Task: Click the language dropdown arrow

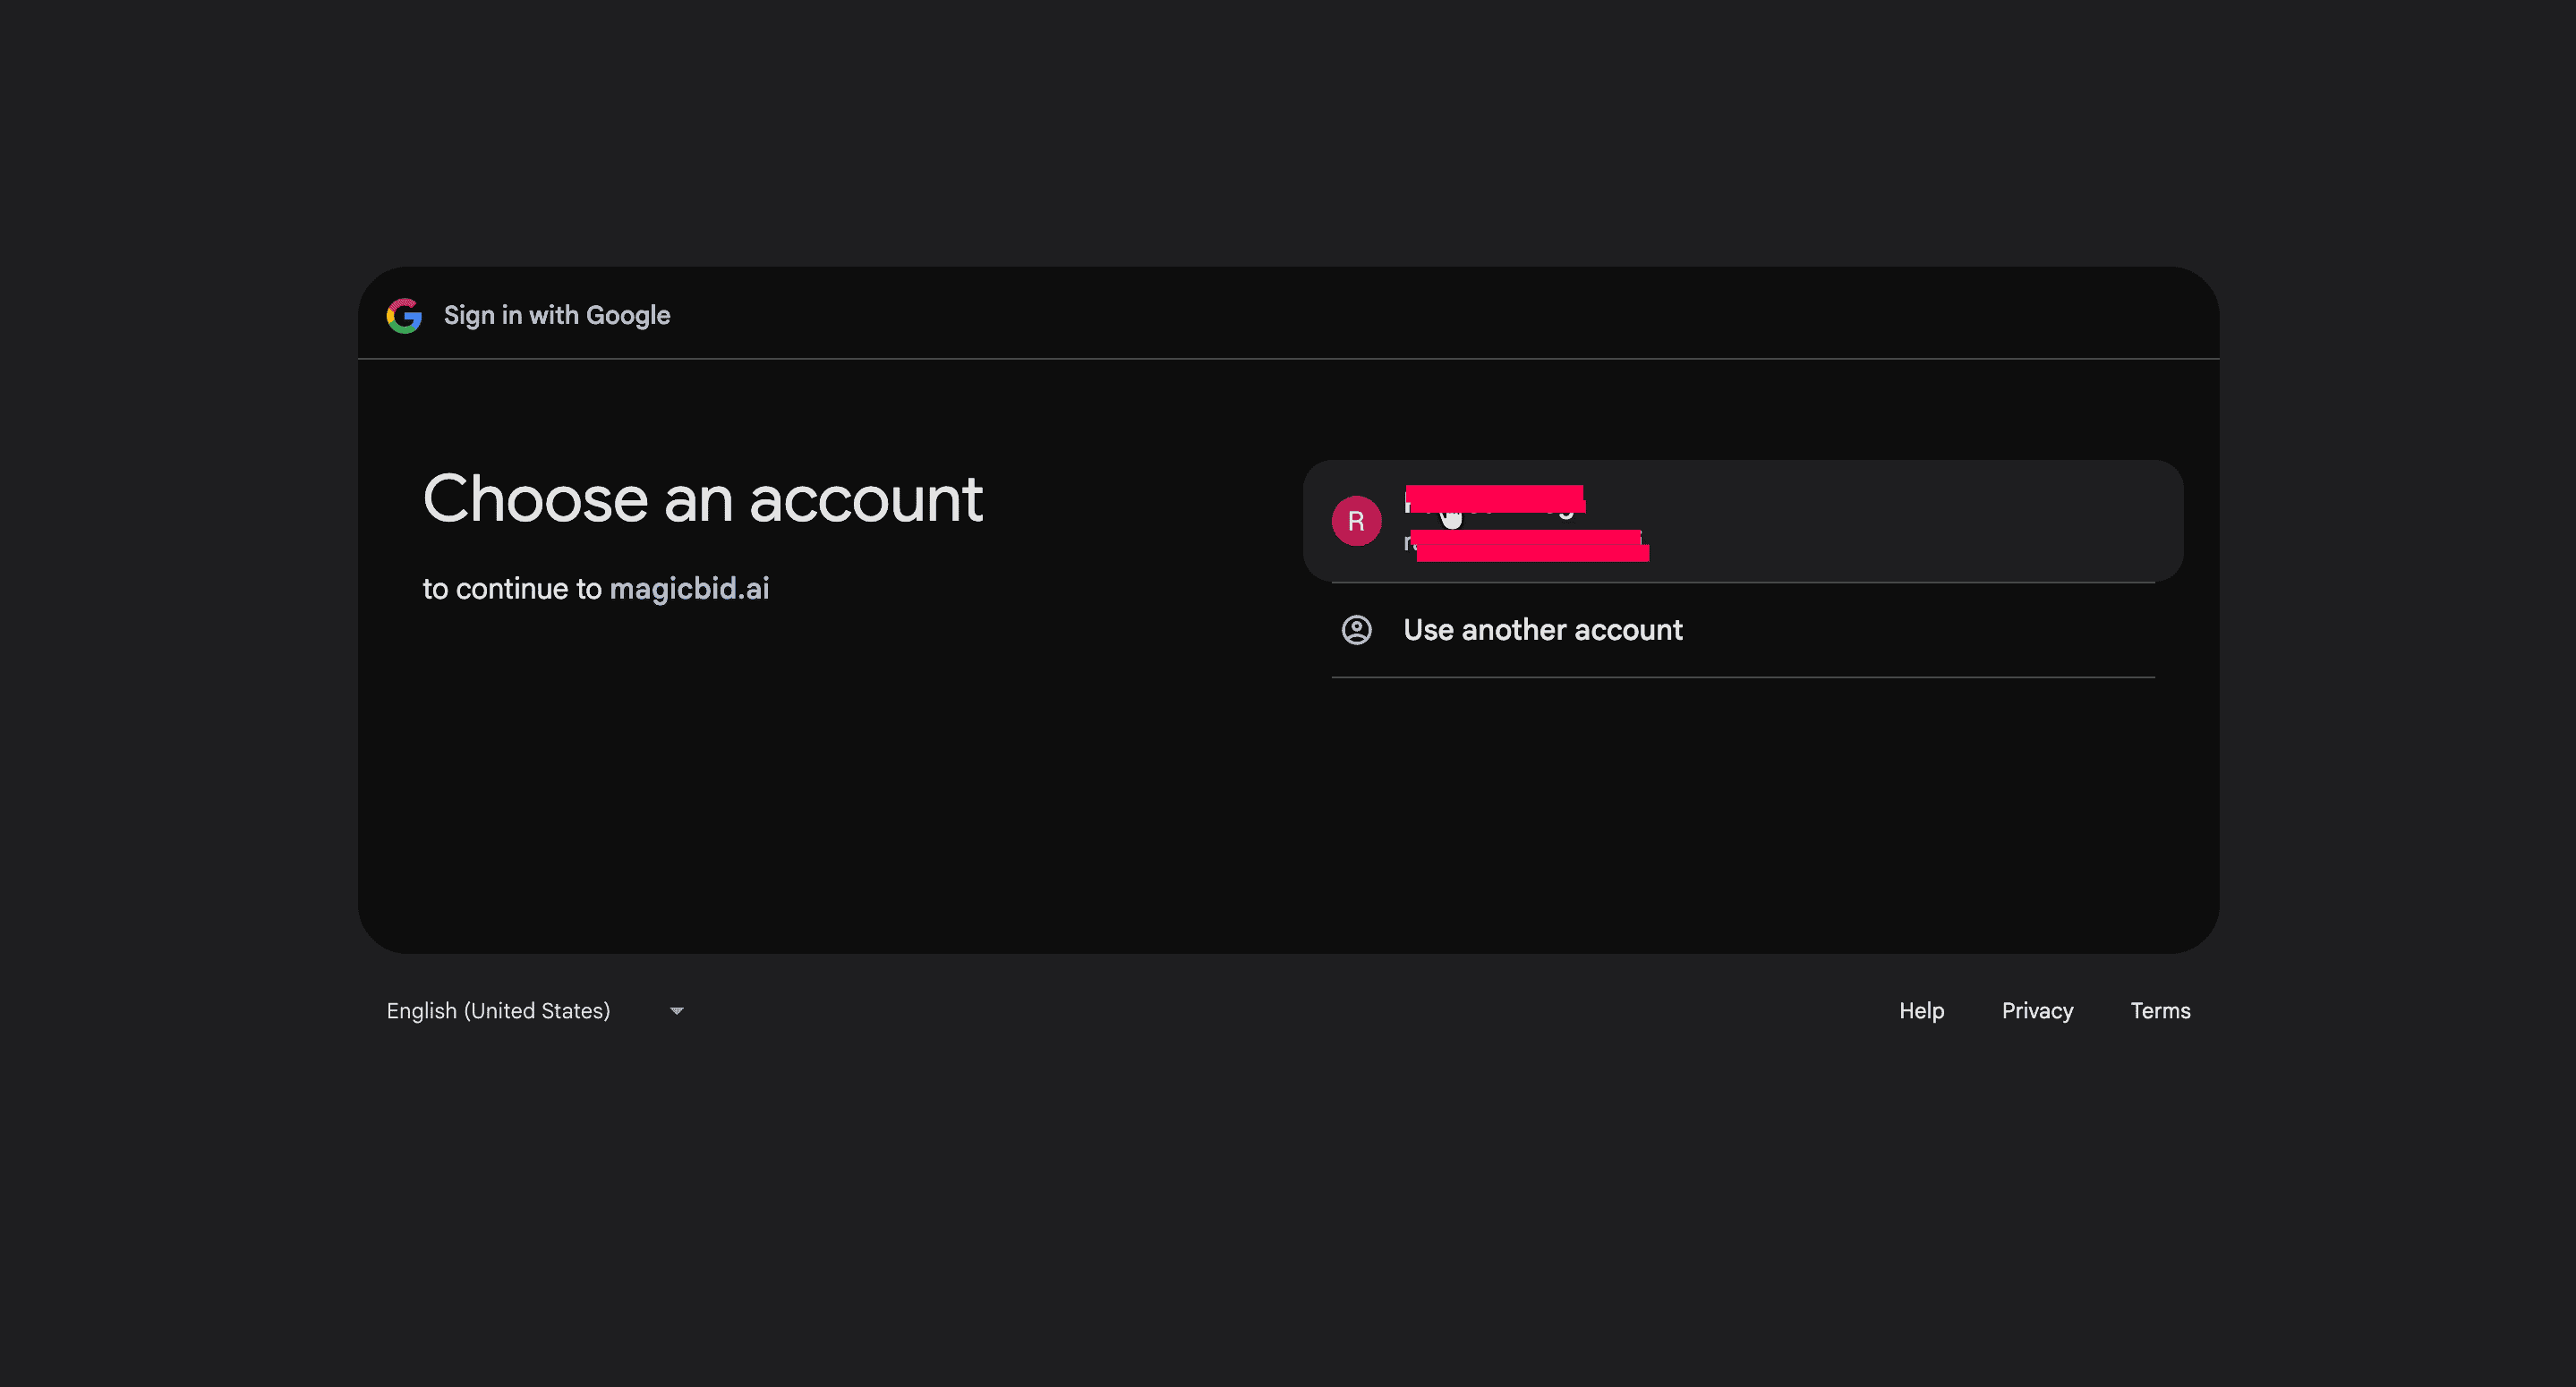Action: click(x=677, y=1011)
